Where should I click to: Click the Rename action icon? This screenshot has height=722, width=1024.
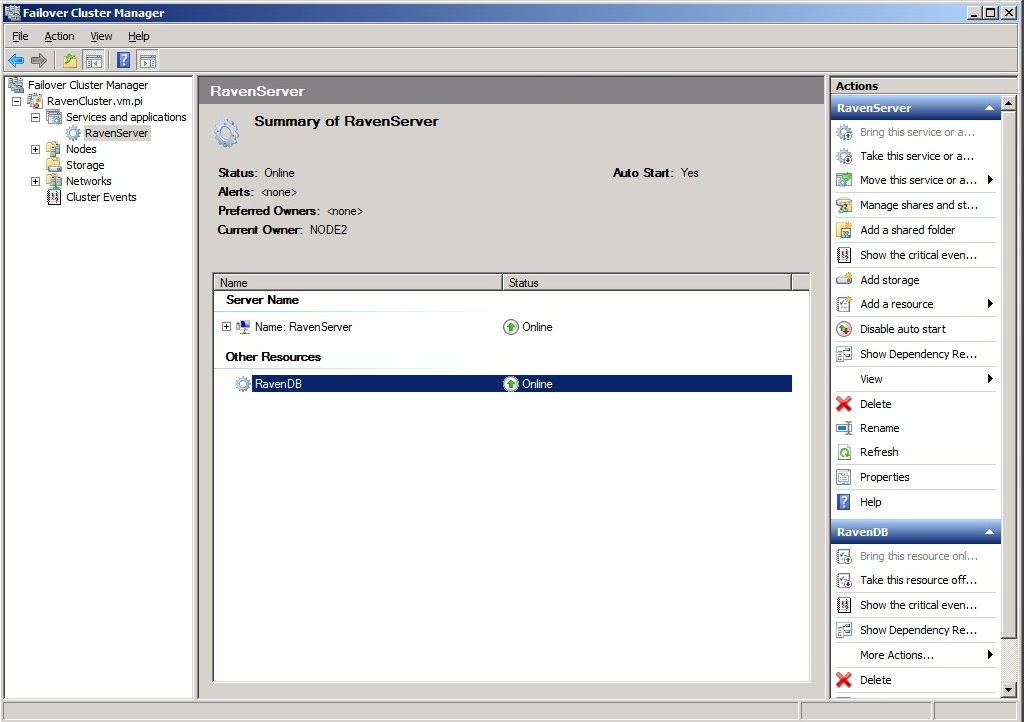click(844, 428)
